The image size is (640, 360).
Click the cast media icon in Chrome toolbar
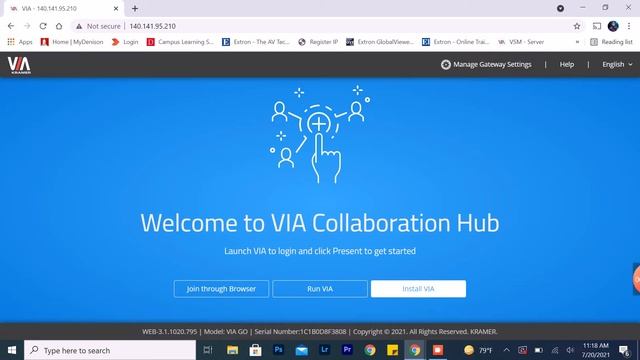pyautogui.click(x=597, y=26)
